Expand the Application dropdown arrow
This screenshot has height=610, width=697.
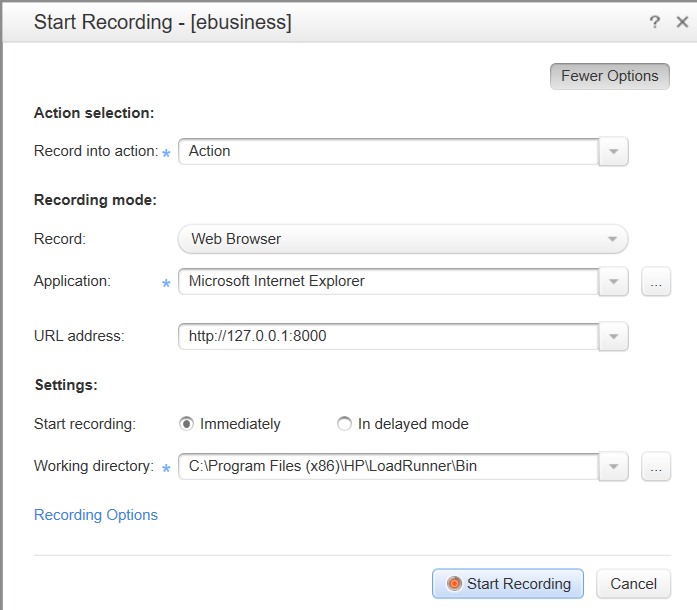point(613,281)
